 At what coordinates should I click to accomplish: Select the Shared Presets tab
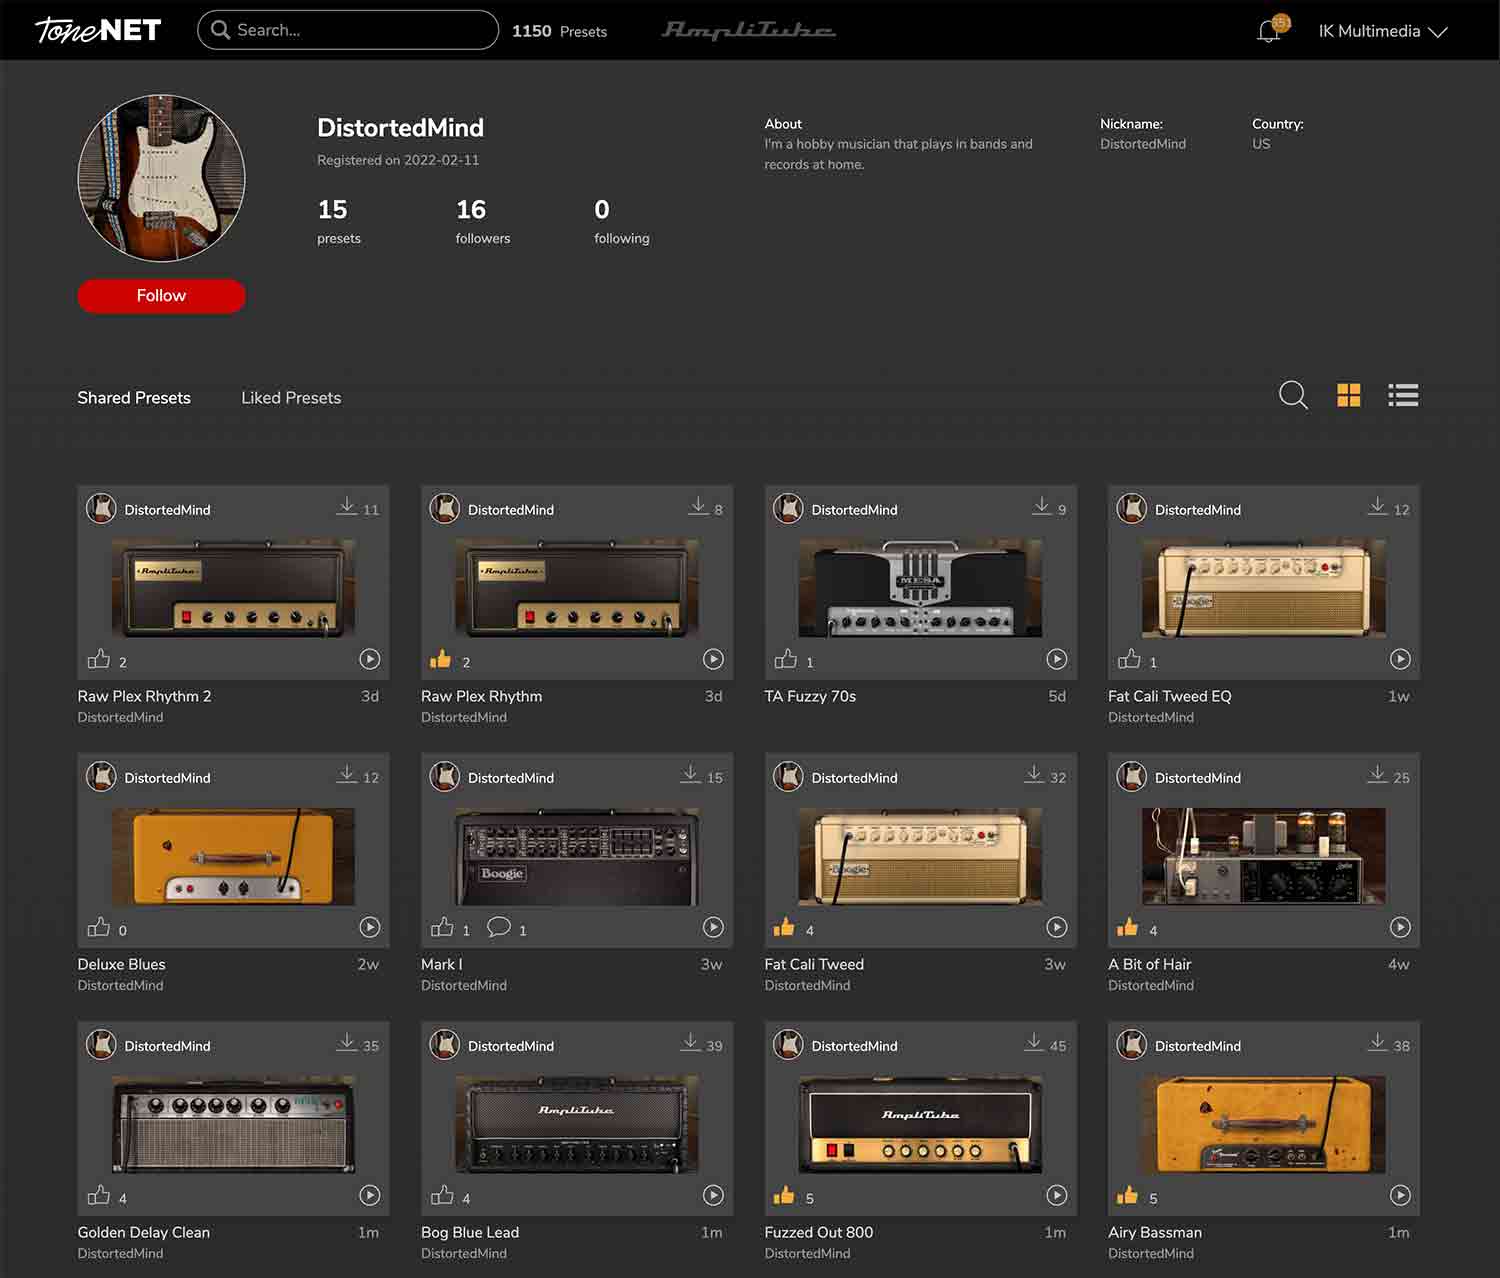click(134, 398)
